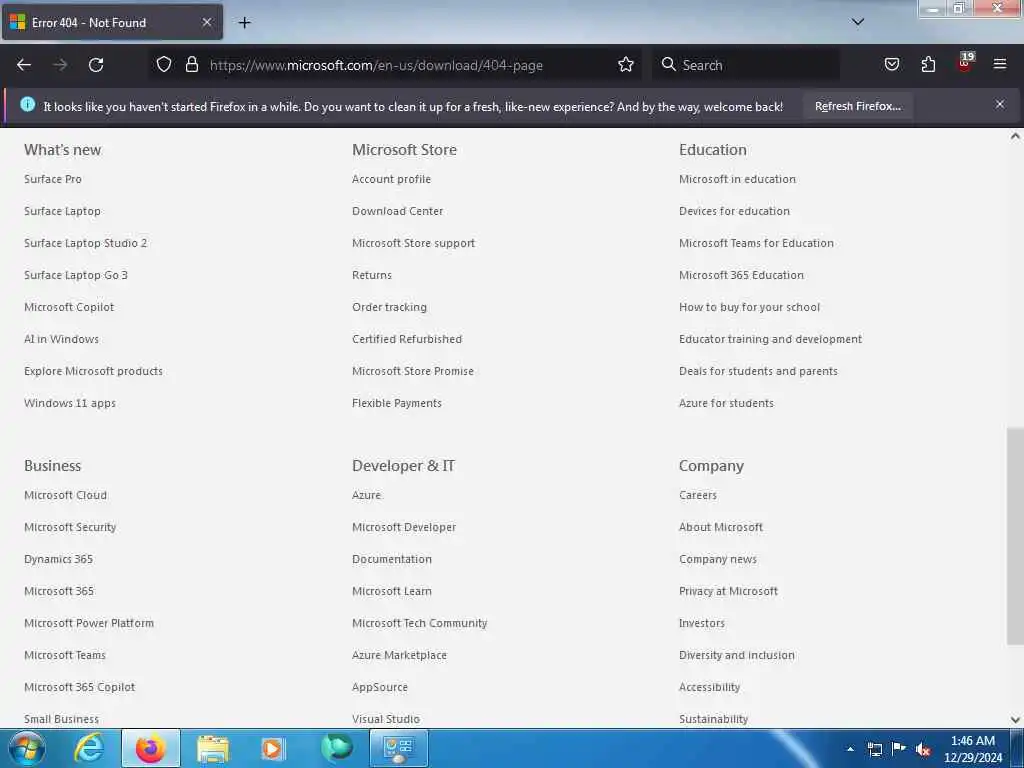
Task: Click the scrollbar up arrow
Action: tap(1015, 136)
